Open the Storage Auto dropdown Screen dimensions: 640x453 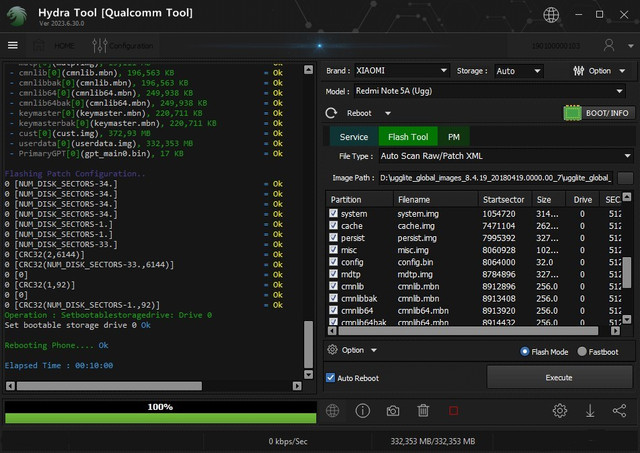519,71
